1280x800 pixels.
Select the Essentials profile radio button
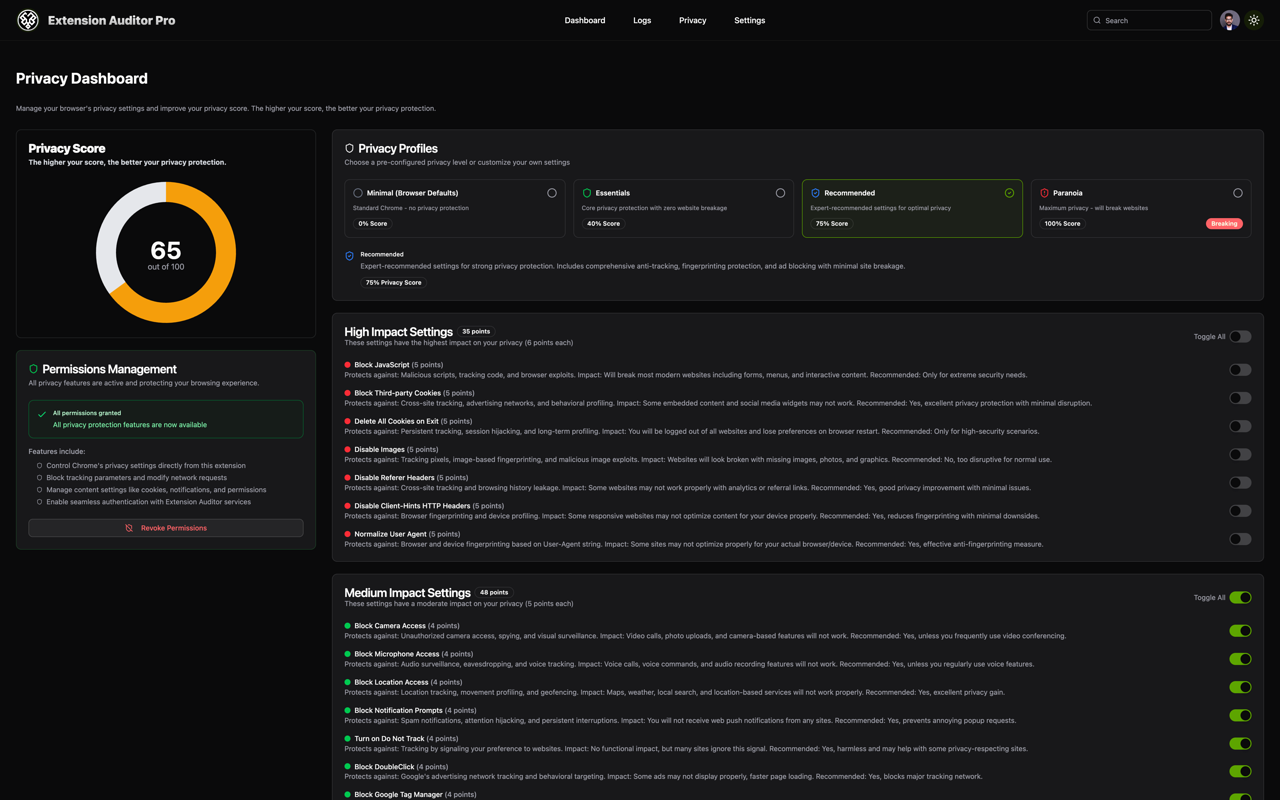[x=780, y=193]
